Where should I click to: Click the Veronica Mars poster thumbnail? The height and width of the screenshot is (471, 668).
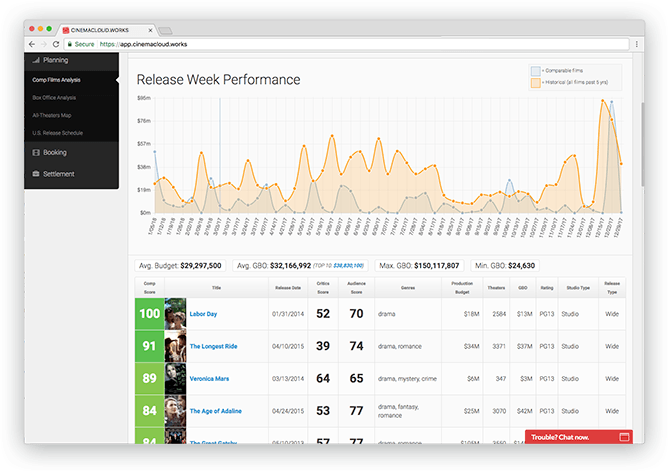175,378
